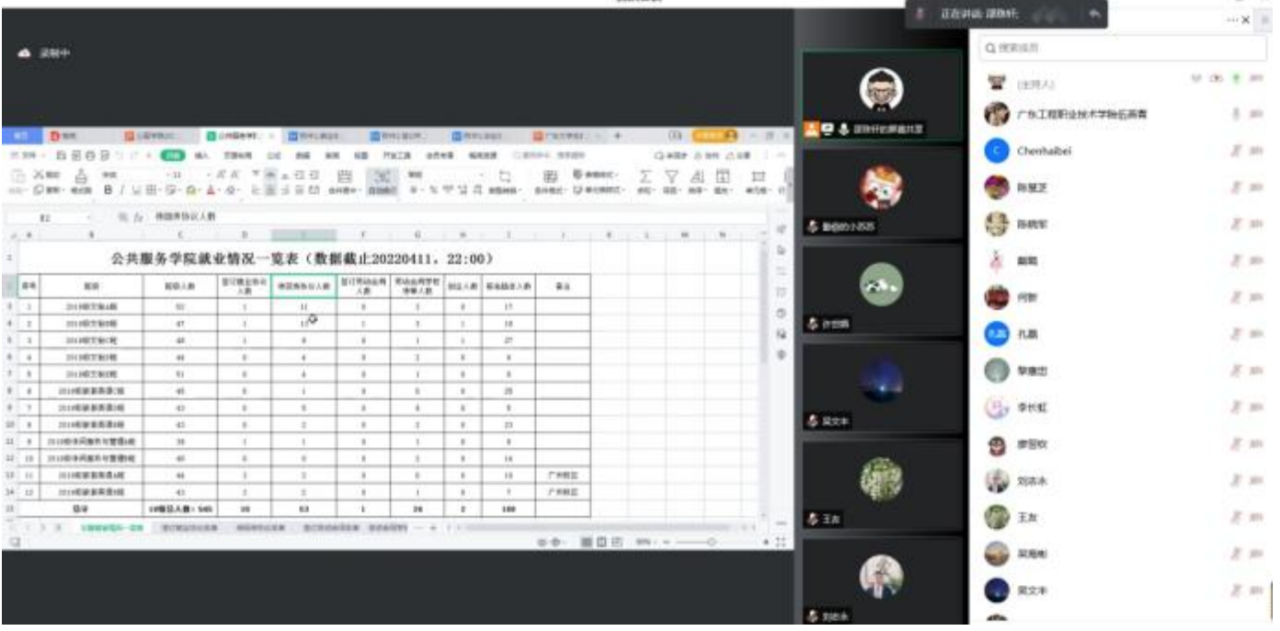The height and width of the screenshot is (631, 1280).
Task: Click the Cut scissors icon
Action: (x=38, y=174)
